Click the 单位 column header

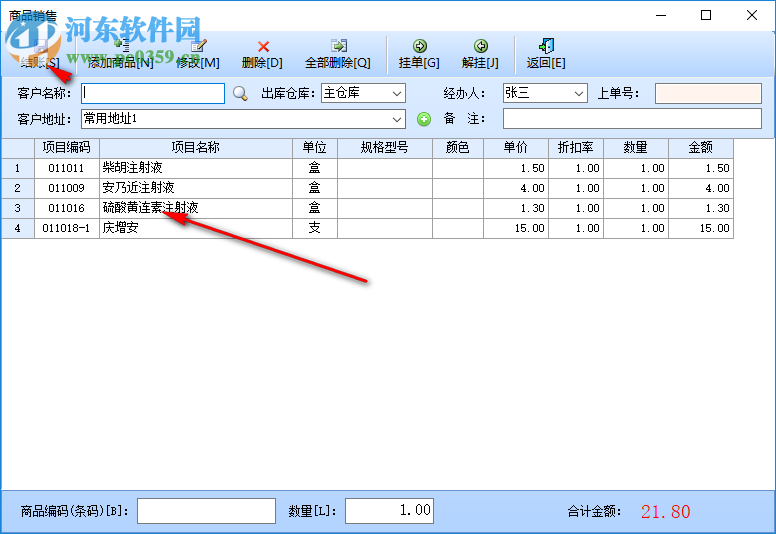pyautogui.click(x=315, y=148)
